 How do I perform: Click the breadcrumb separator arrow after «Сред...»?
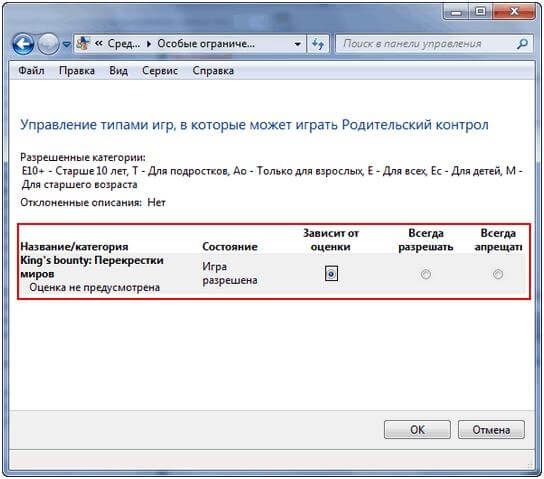click(149, 44)
